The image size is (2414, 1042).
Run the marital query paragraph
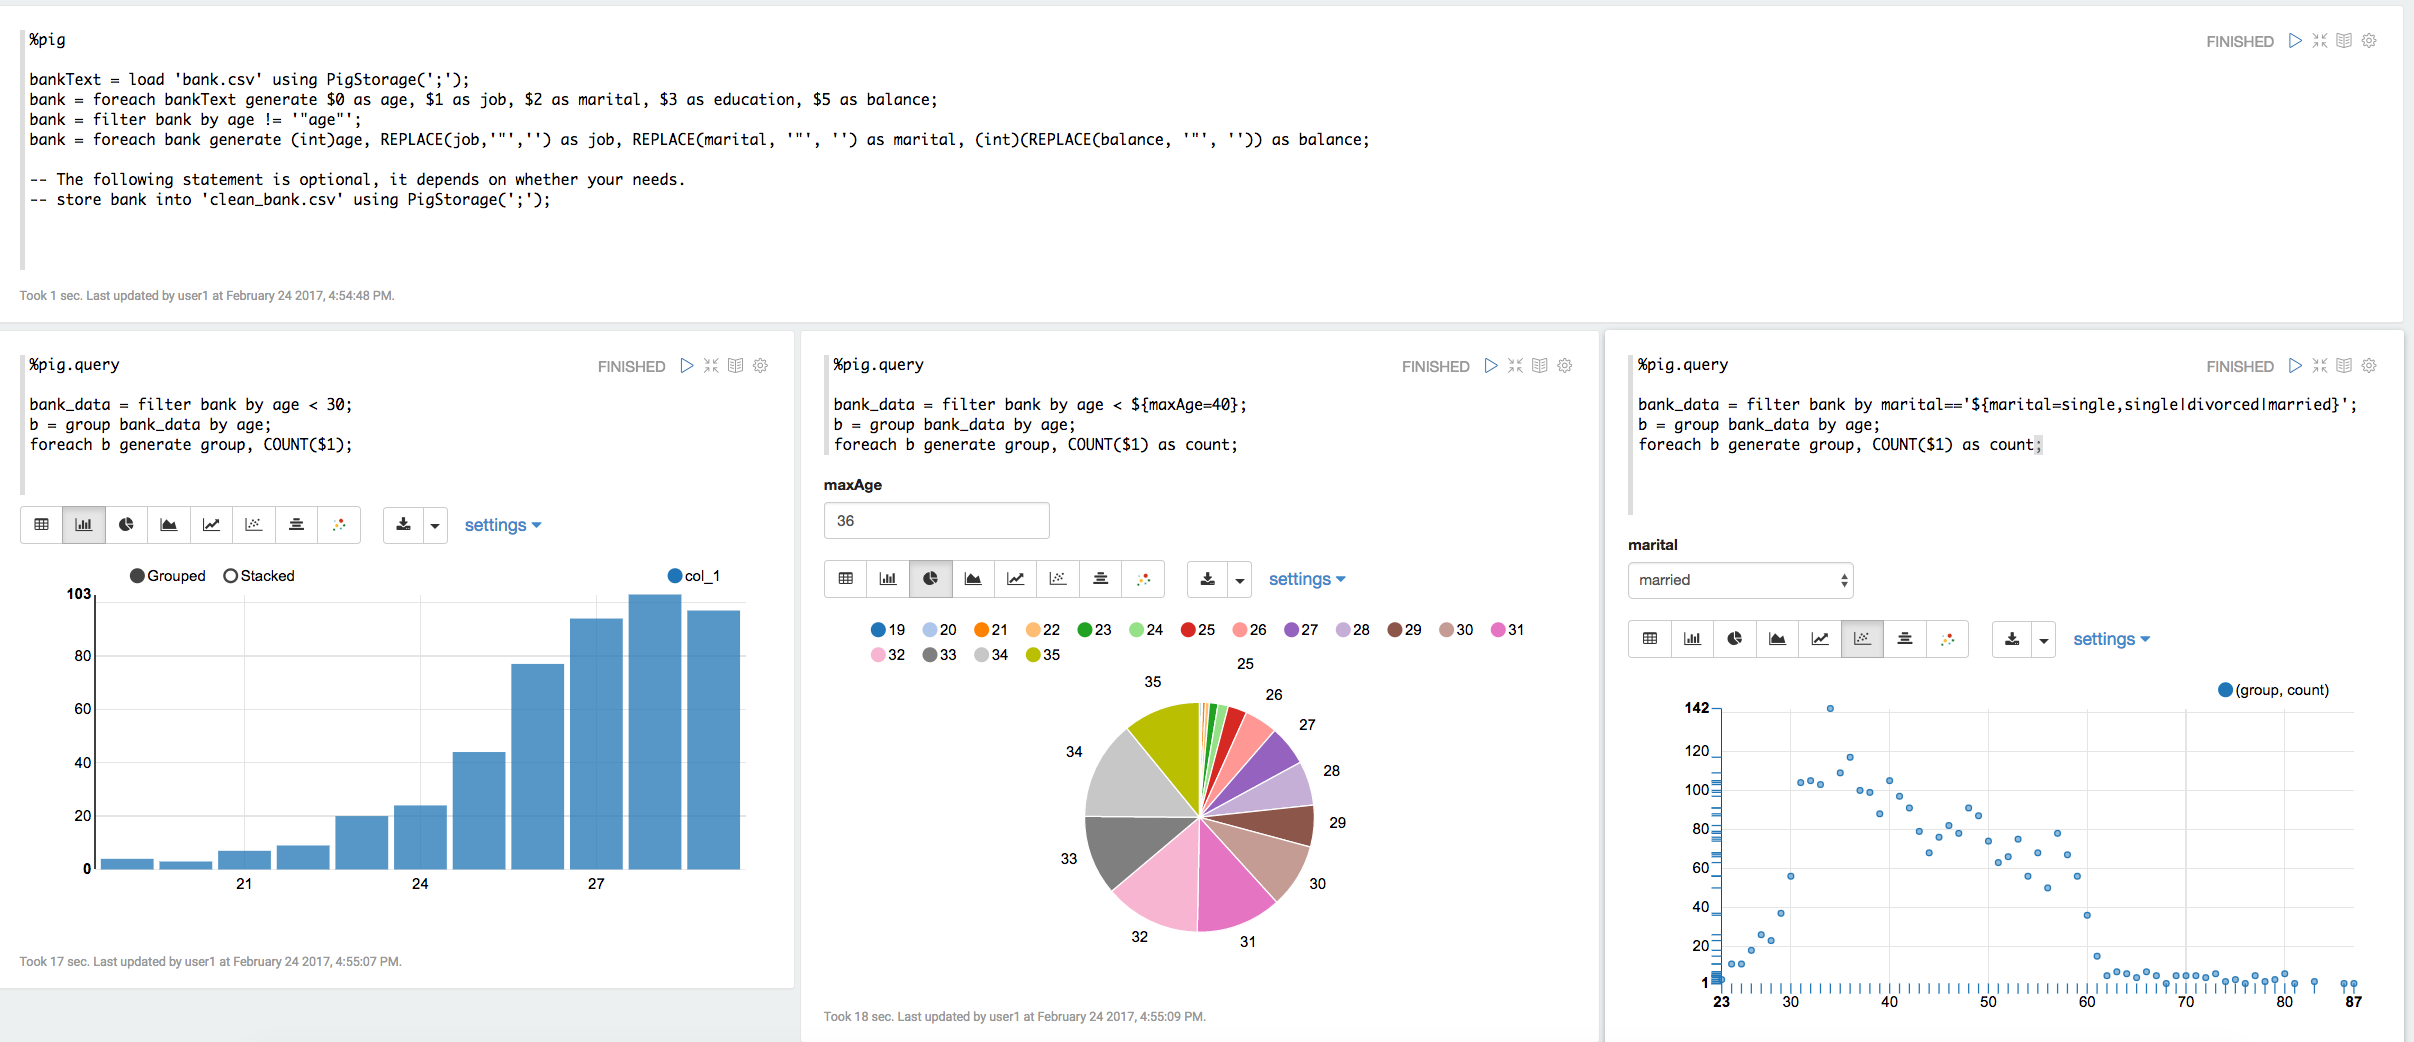(2295, 366)
